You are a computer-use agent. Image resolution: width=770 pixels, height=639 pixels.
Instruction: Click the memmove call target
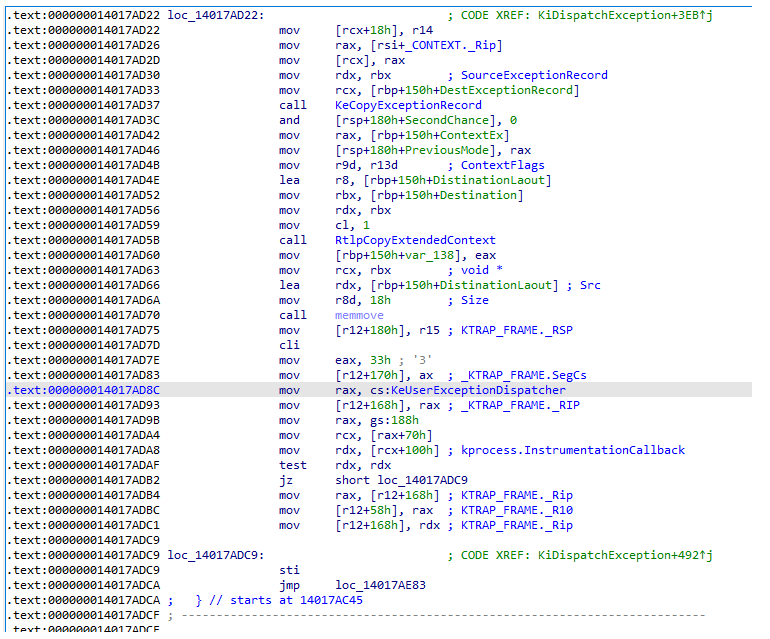(x=359, y=315)
